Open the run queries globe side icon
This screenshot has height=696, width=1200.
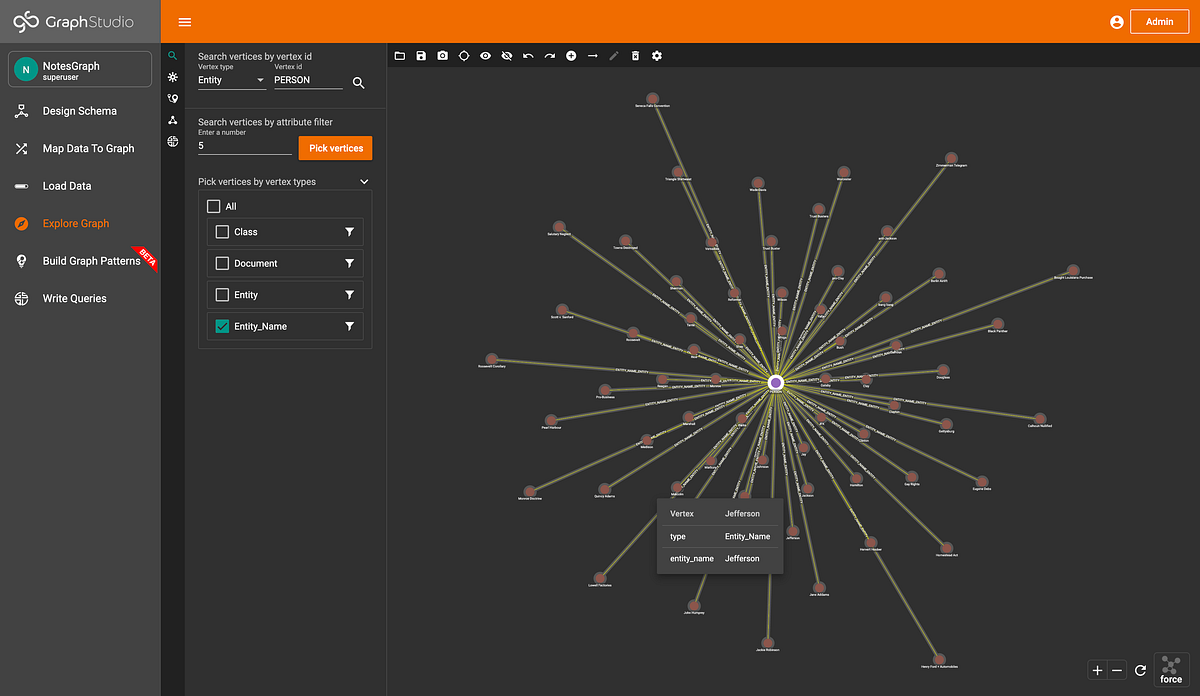click(173, 141)
